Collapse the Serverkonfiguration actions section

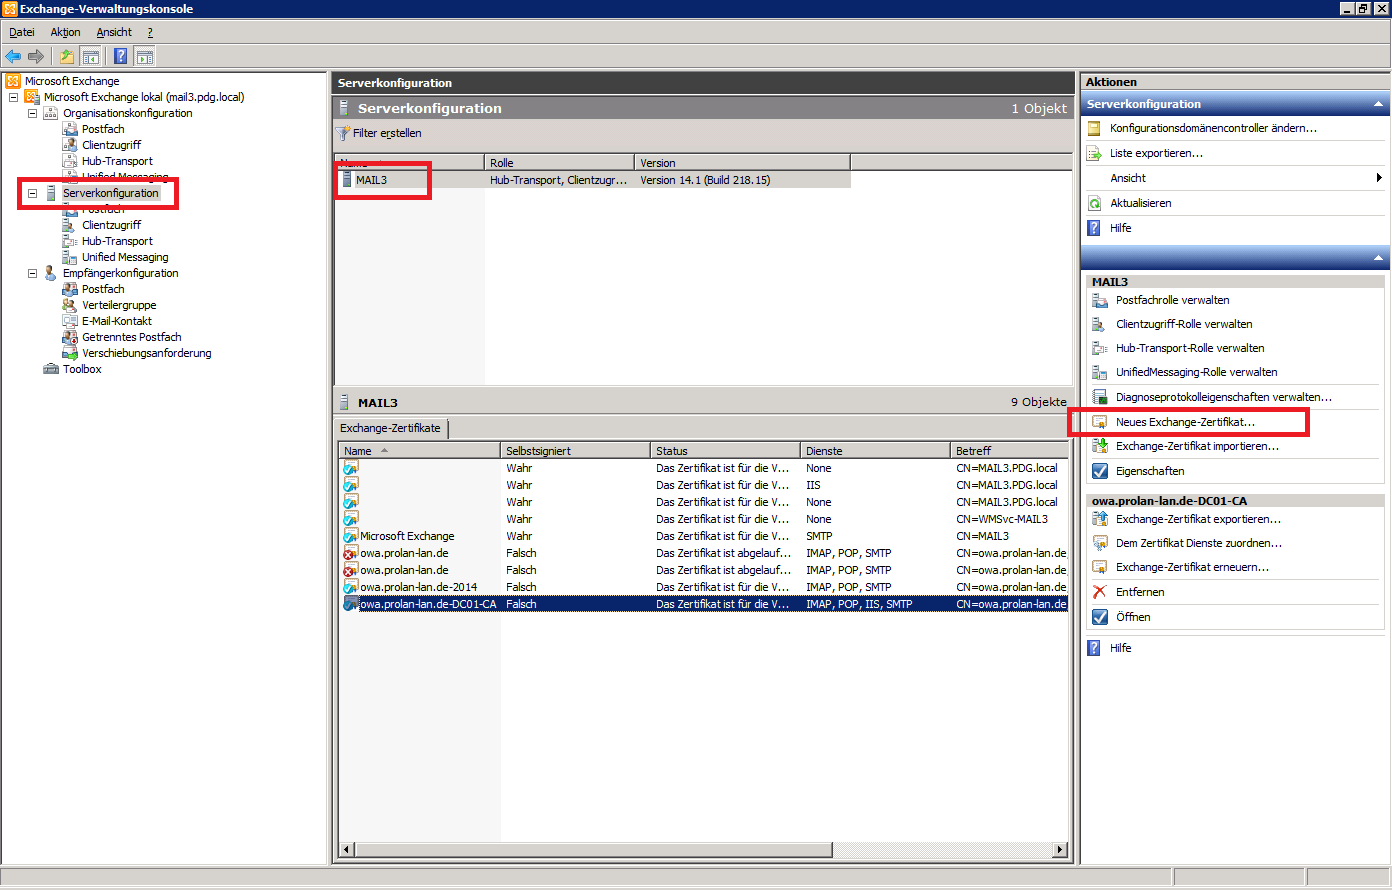coord(1379,104)
